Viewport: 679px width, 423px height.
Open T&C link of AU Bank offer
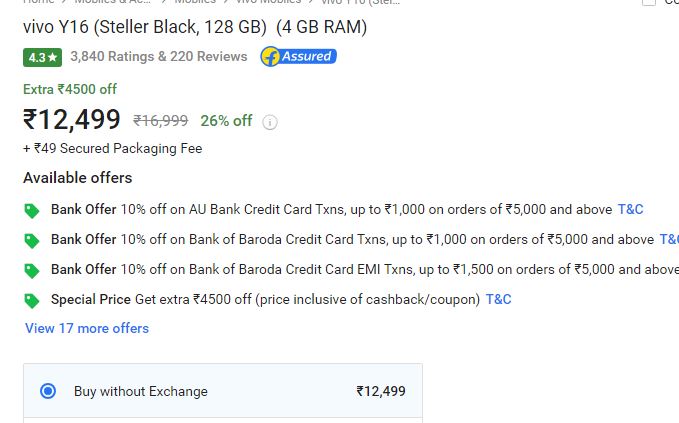[630, 210]
